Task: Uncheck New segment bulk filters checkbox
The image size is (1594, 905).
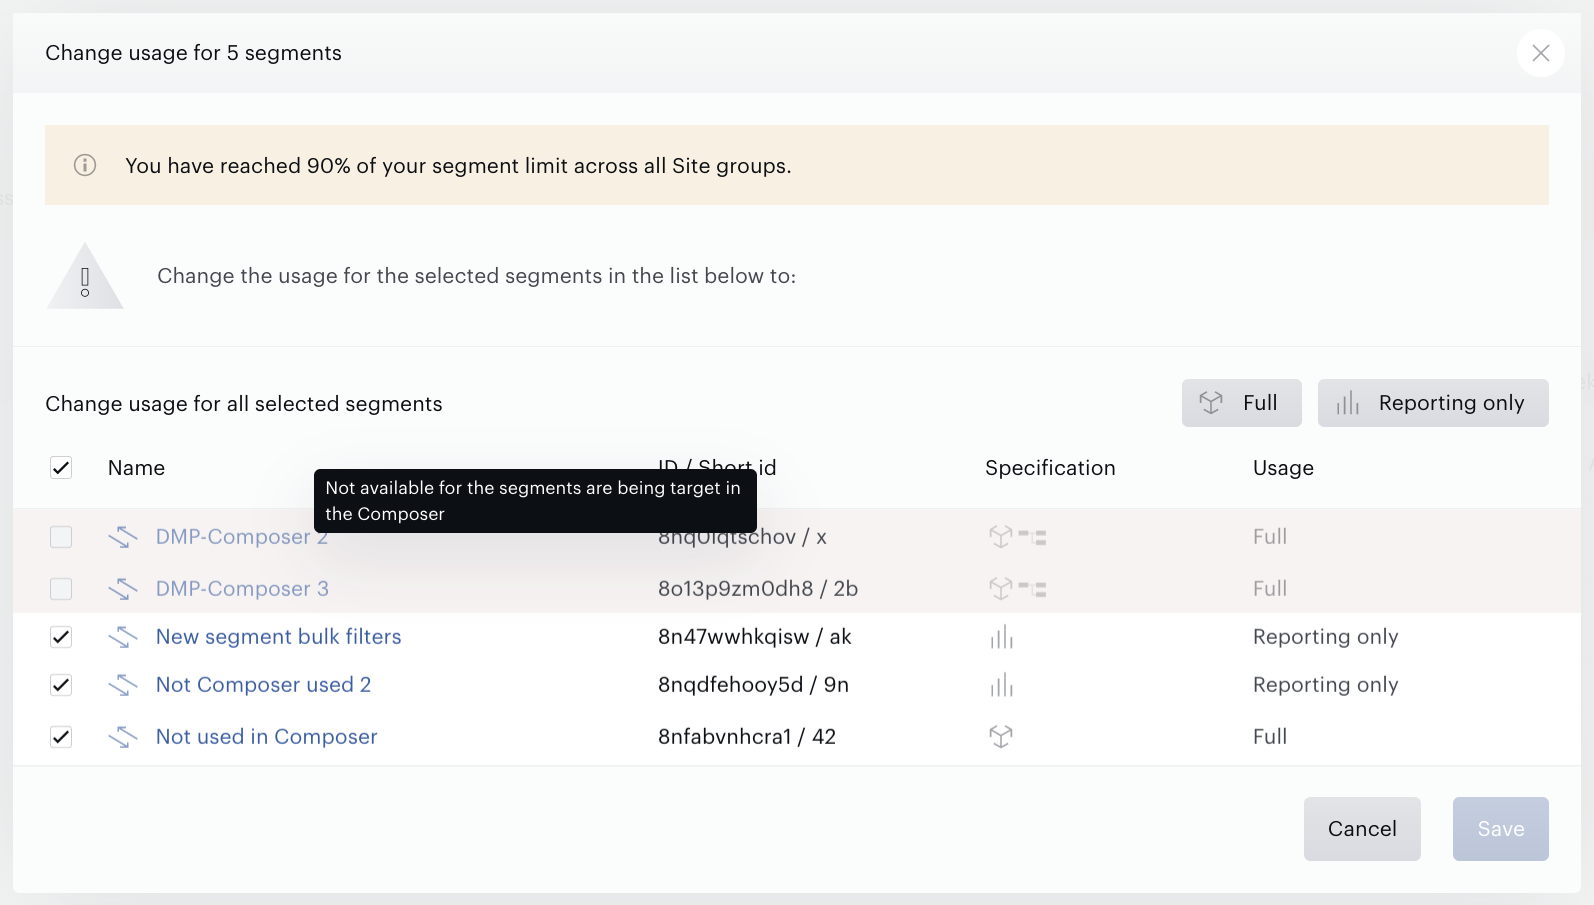Action: [x=61, y=637]
